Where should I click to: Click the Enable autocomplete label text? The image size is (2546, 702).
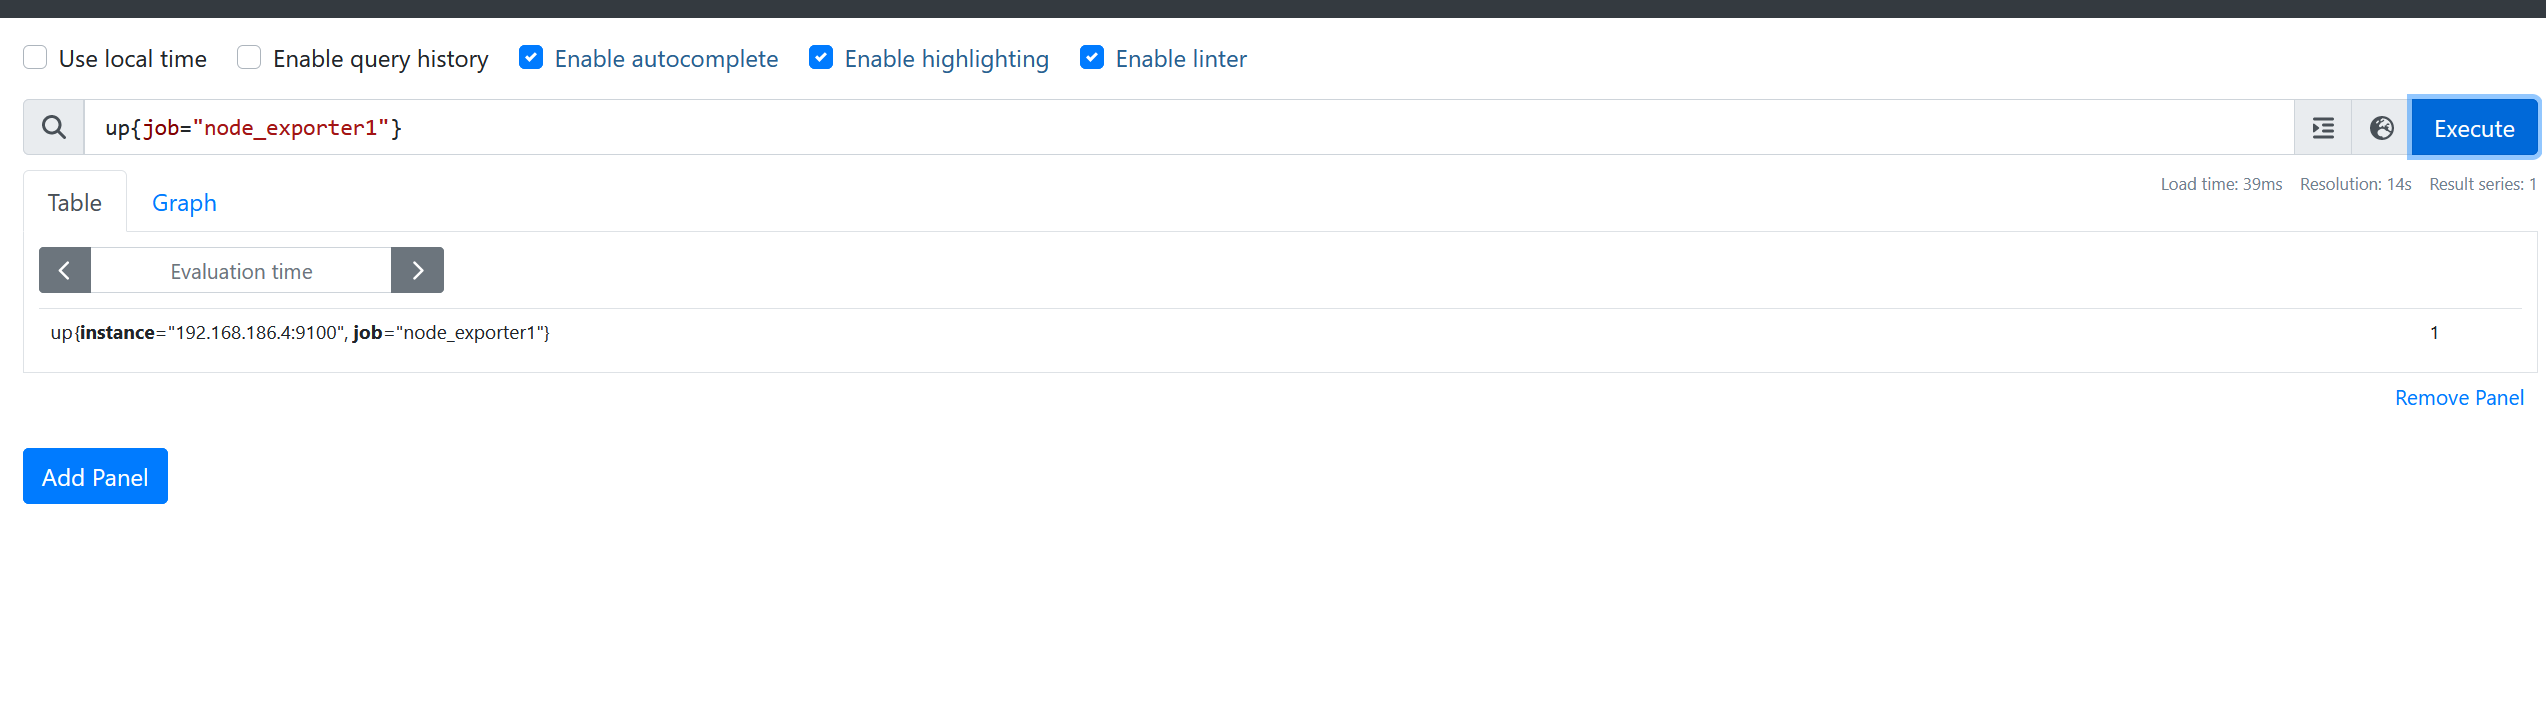tap(666, 59)
